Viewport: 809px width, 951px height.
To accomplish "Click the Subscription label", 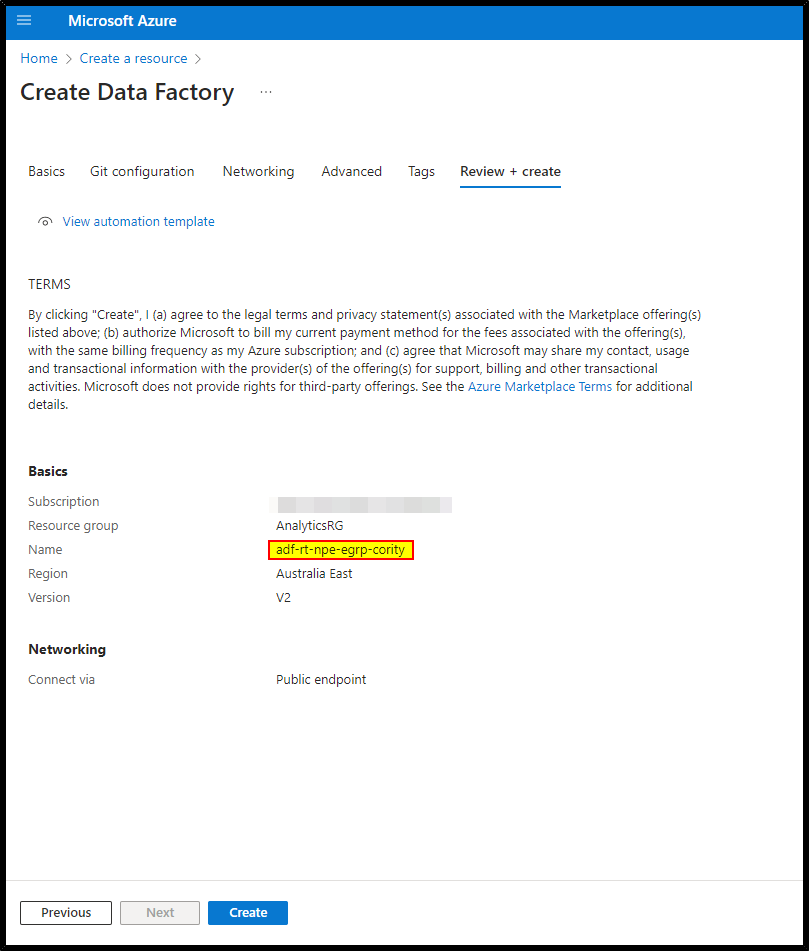I will tap(64, 502).
